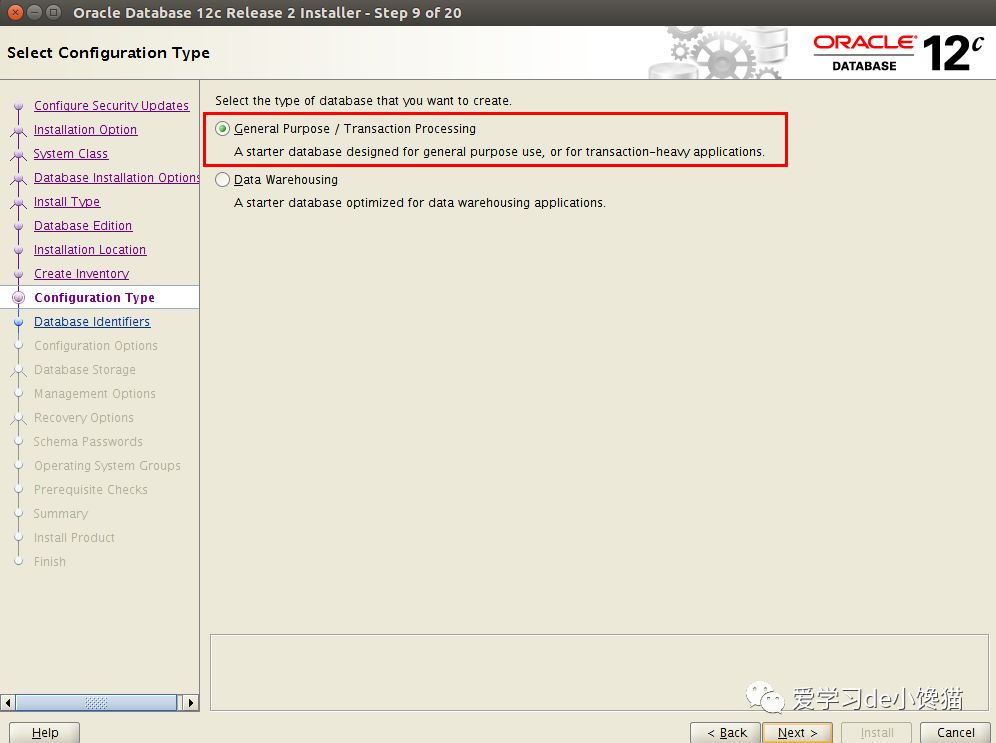996x743 pixels.
Task: Click the disabled Finish step
Action: click(50, 561)
